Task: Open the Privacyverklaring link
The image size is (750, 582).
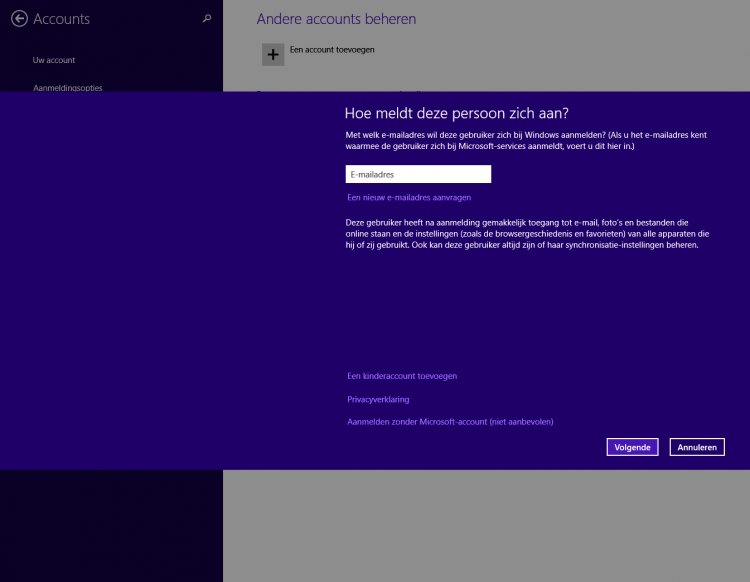Action: [x=378, y=399]
